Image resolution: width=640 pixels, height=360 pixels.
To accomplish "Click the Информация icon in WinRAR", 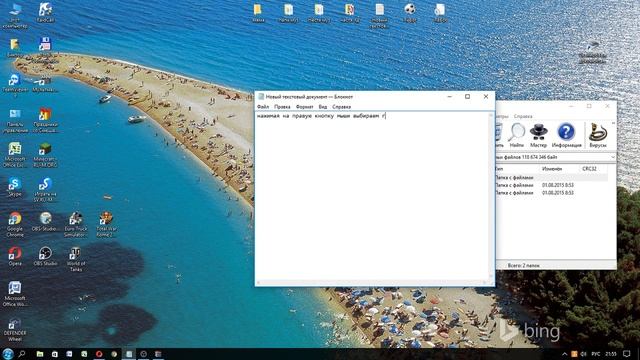I will (x=566, y=136).
